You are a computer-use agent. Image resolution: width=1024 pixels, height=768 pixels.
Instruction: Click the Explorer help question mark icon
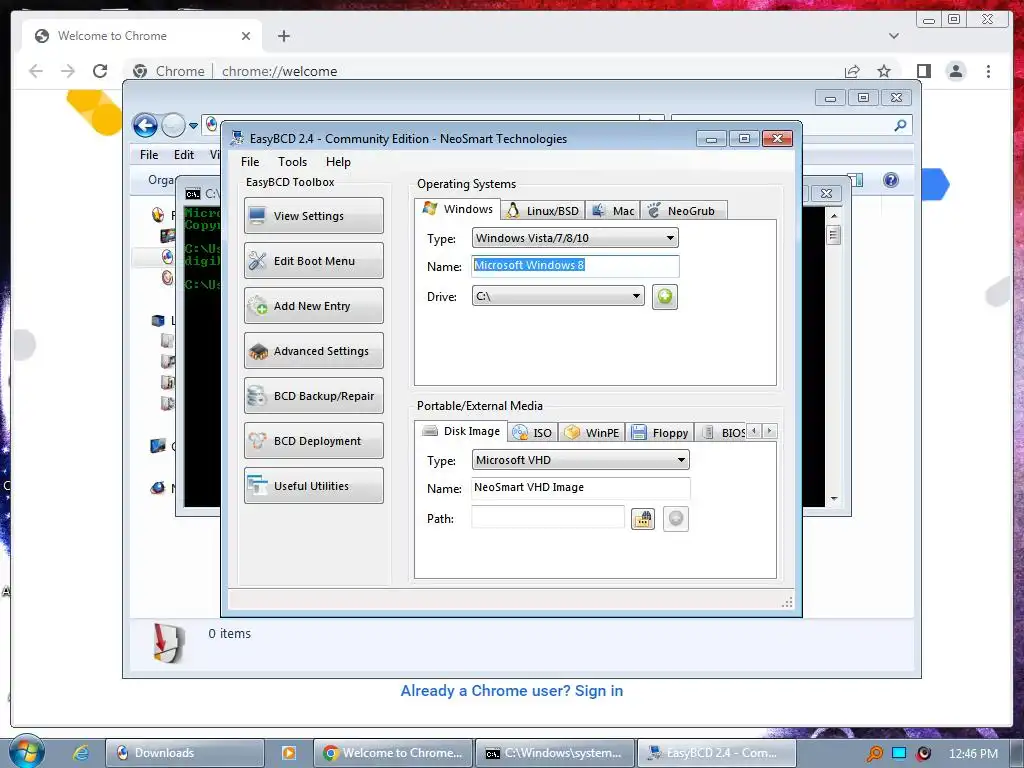890,180
